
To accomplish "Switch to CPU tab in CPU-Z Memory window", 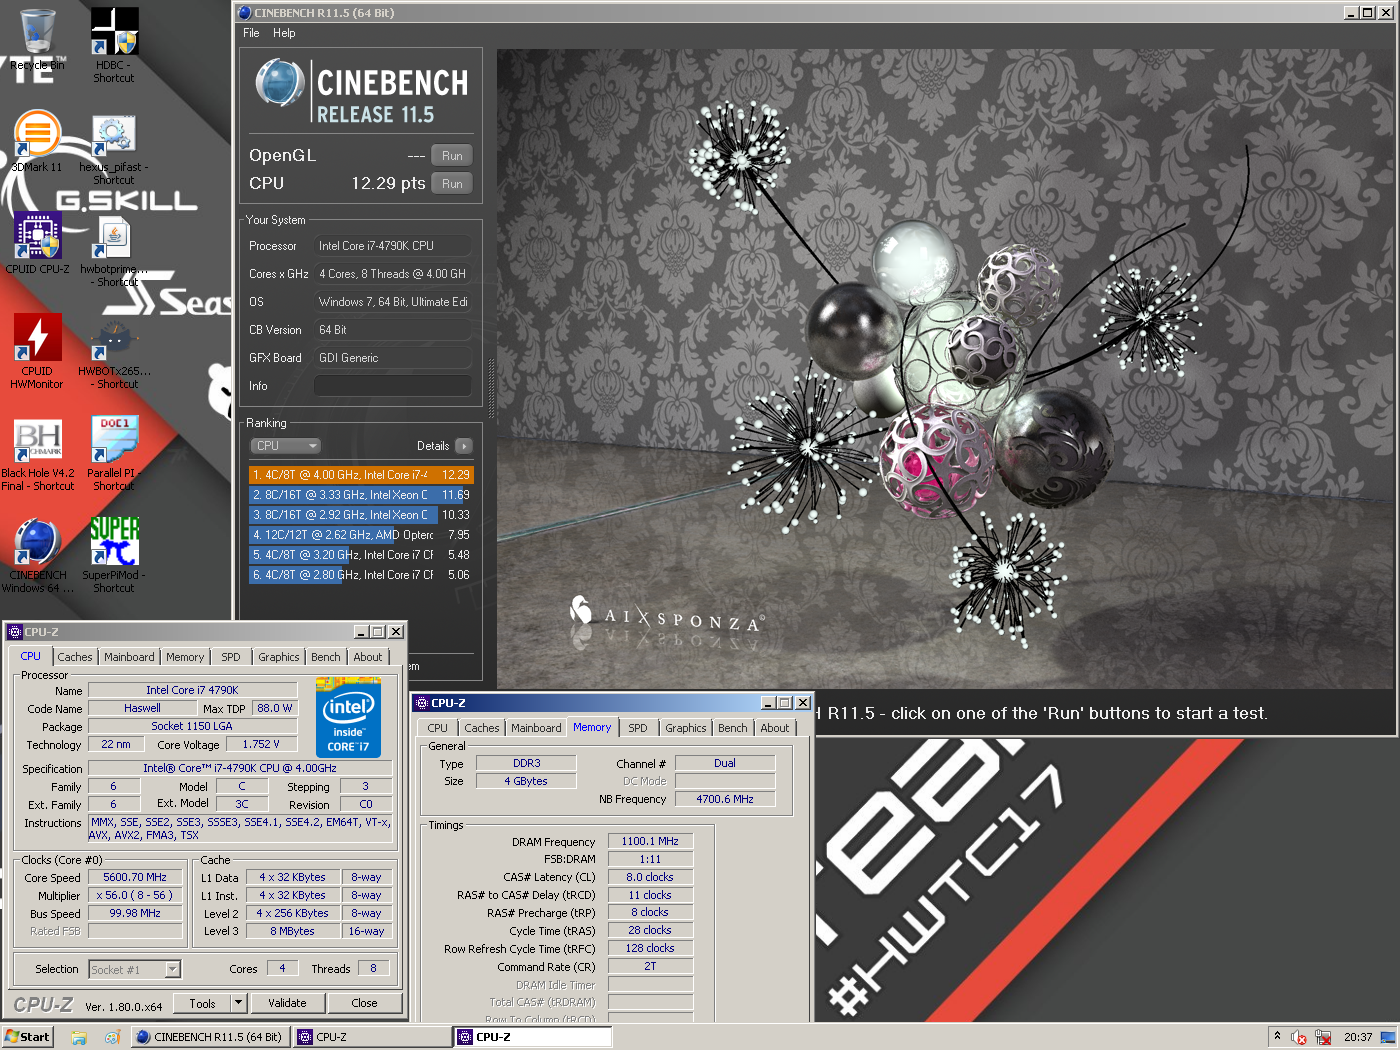I will 437,728.
